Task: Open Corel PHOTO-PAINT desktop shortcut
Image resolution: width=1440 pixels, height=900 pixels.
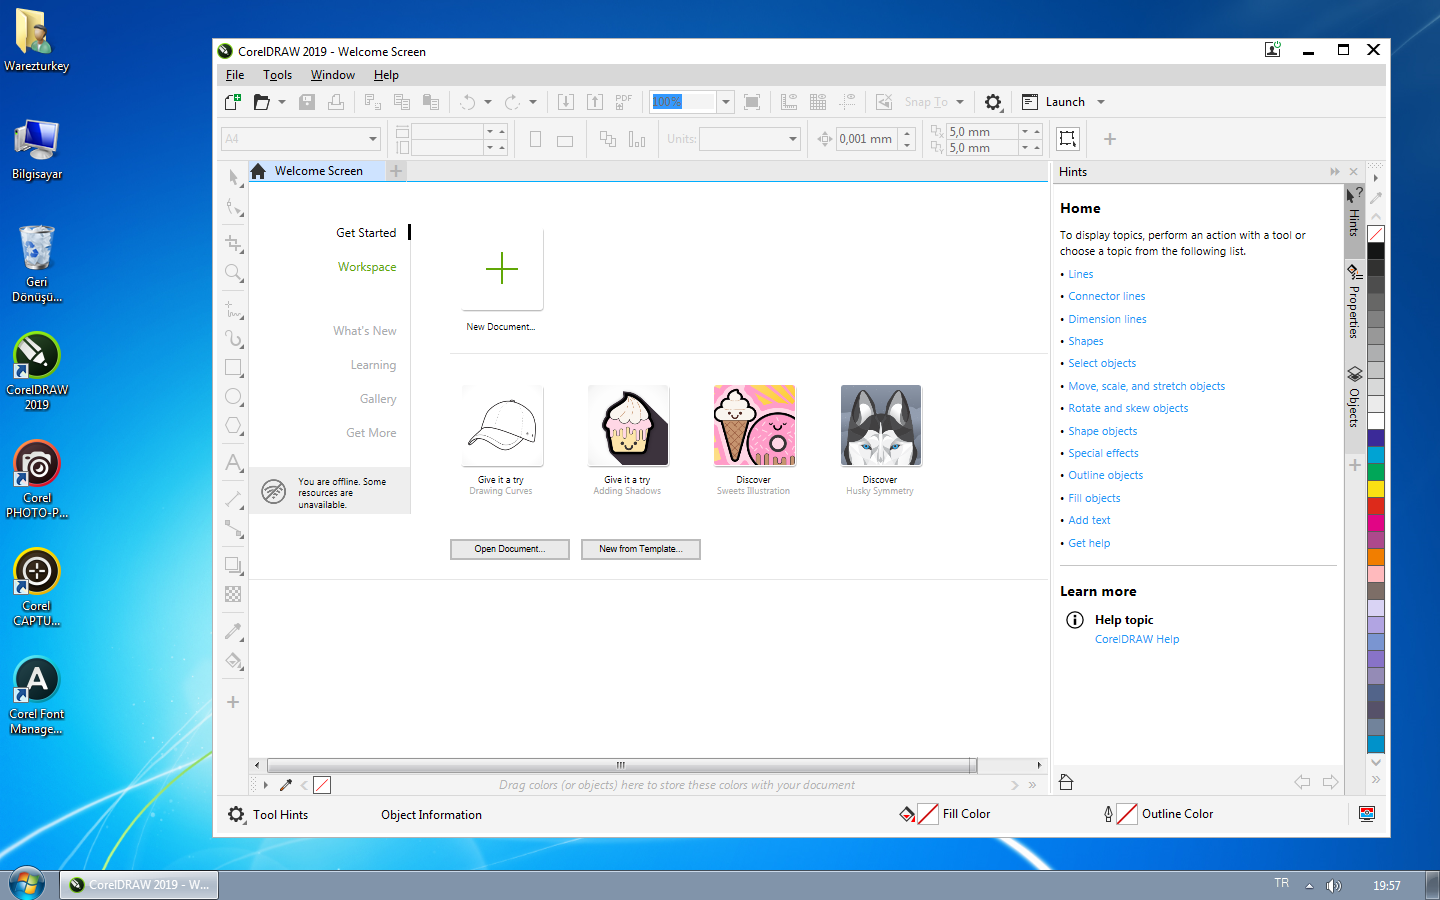Action: point(37,480)
